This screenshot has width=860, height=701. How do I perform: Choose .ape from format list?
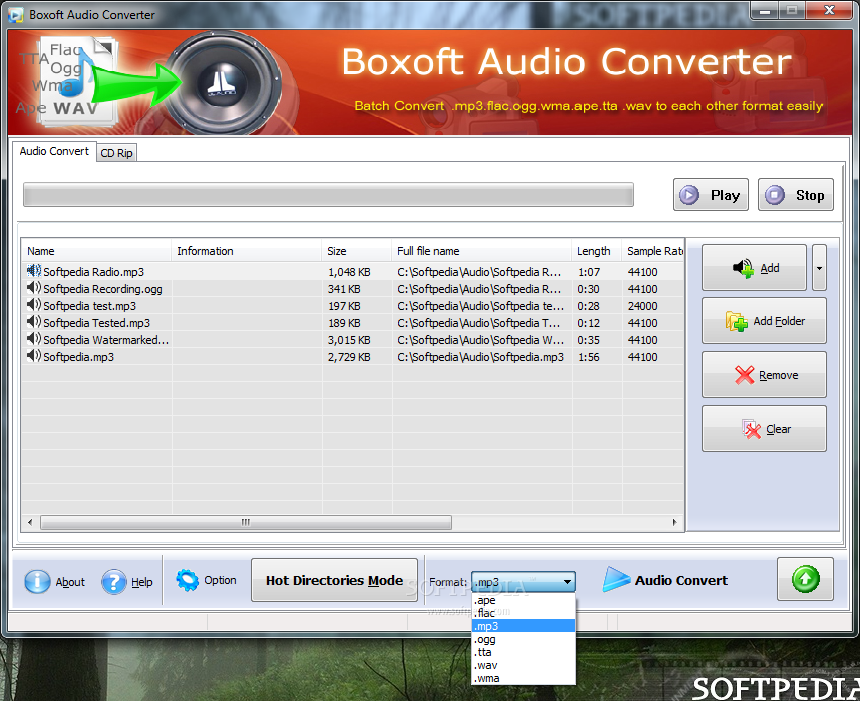(523, 600)
